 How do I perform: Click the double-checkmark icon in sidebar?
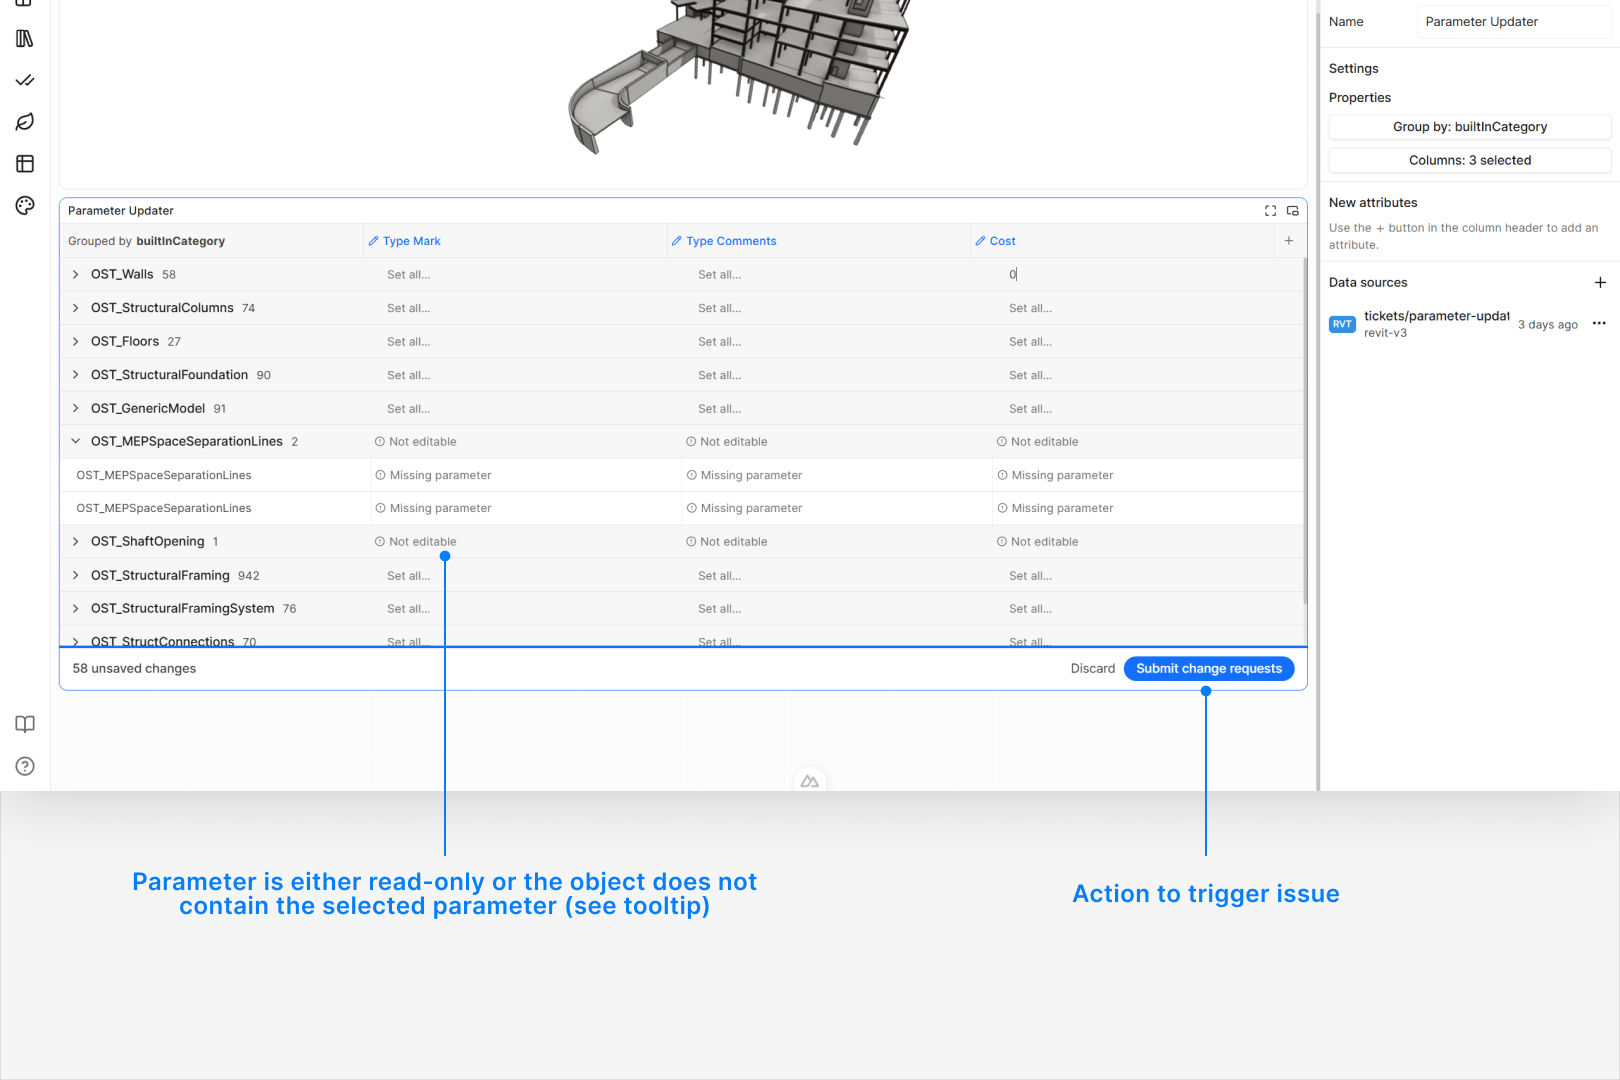[x=25, y=80]
